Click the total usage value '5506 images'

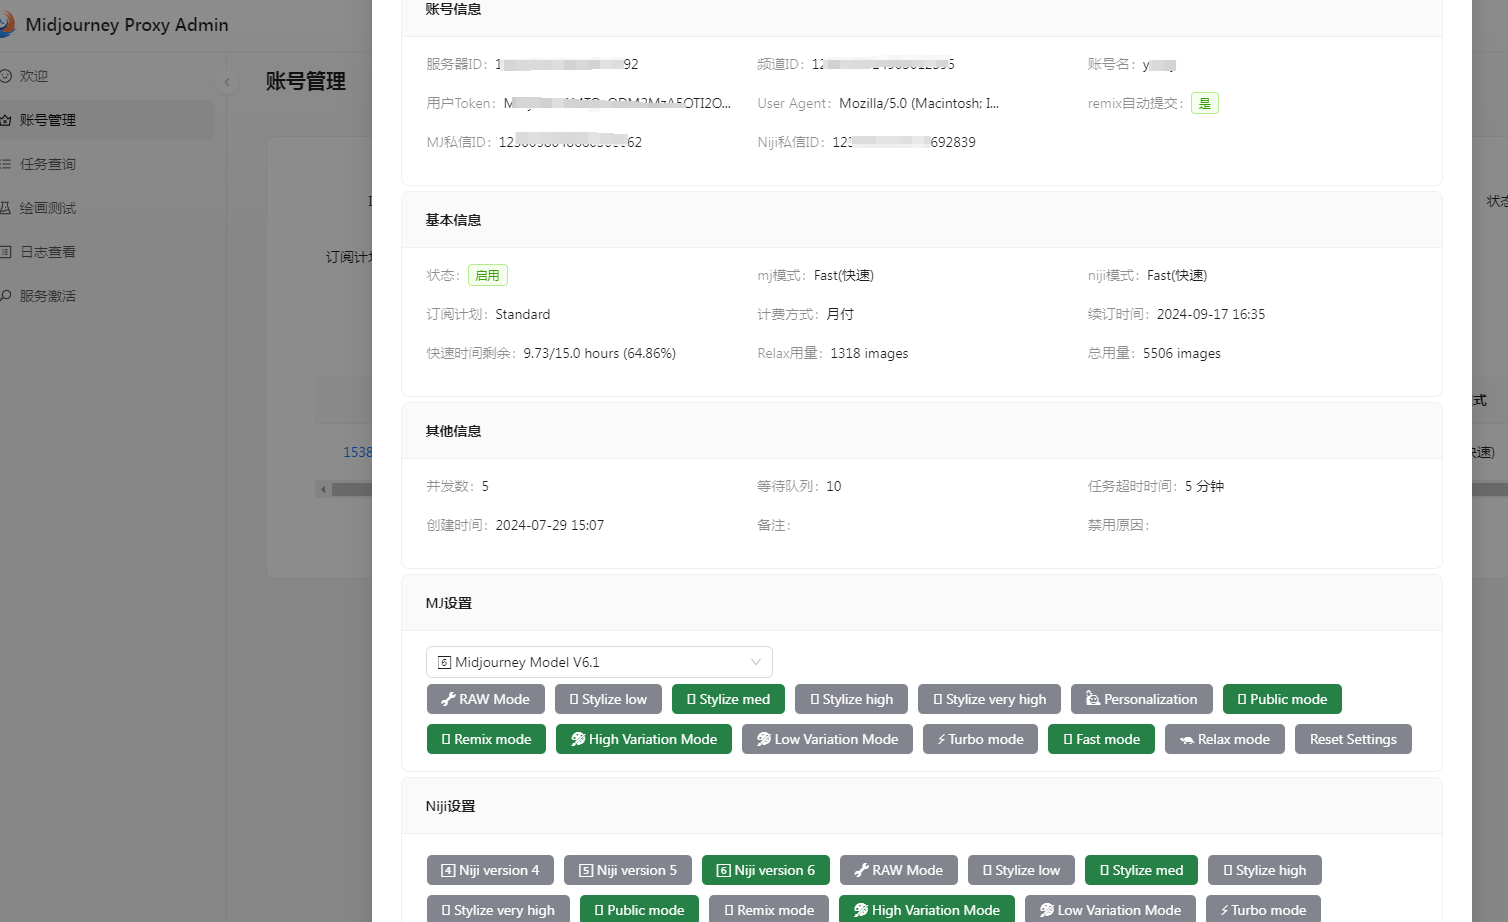pos(1182,353)
